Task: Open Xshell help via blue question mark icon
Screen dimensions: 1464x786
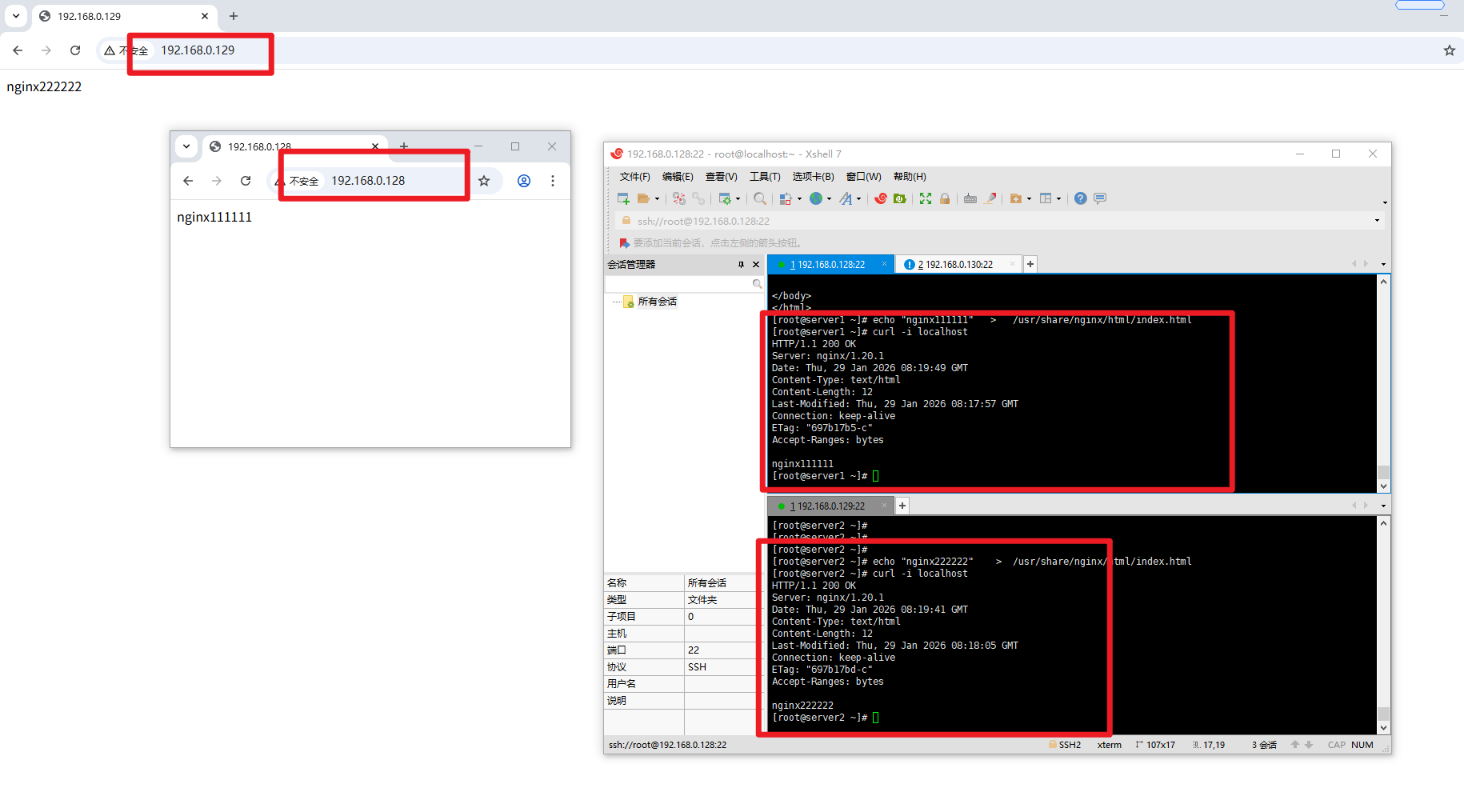Action: (1080, 199)
